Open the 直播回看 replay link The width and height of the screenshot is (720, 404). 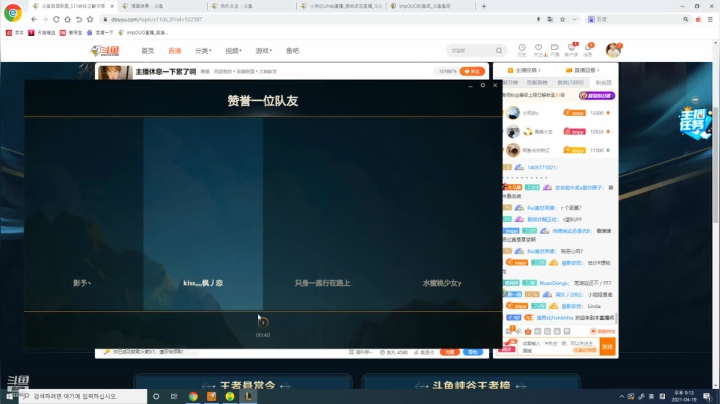coord(583,70)
